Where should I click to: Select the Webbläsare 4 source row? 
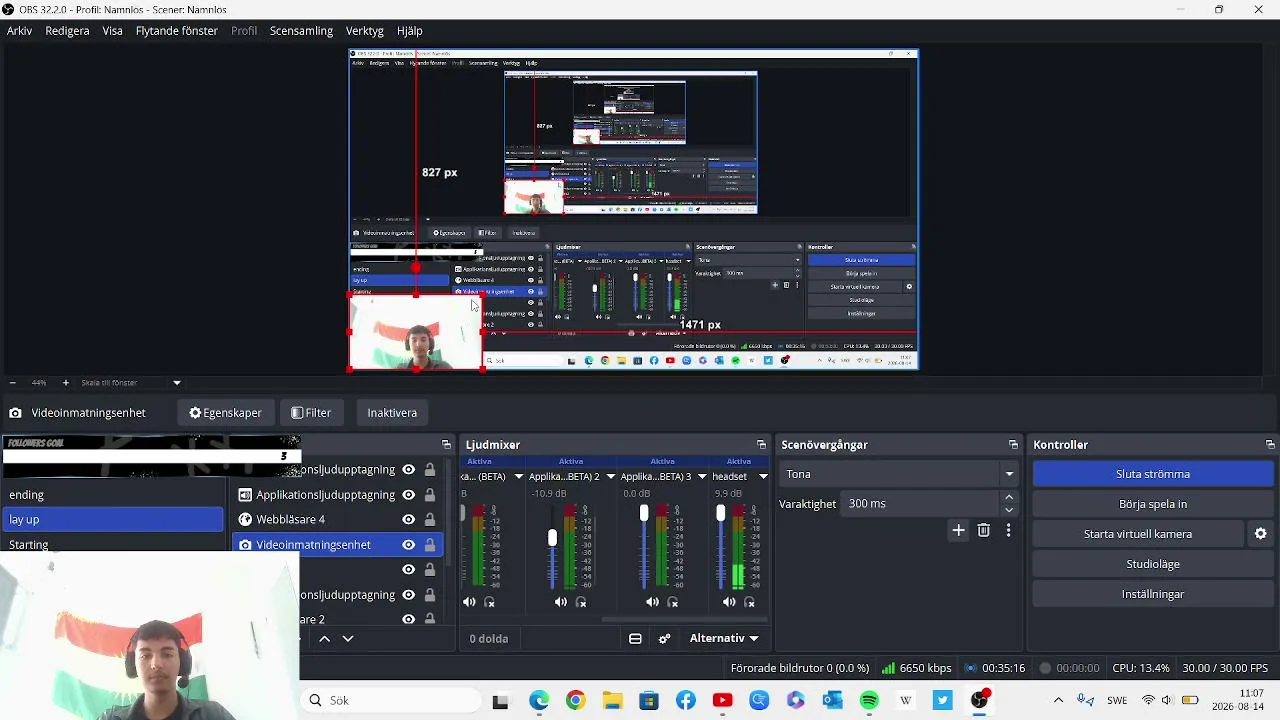point(337,519)
